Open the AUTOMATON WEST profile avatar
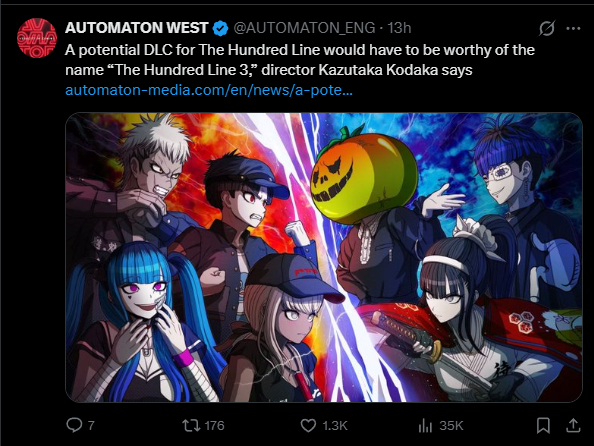Image resolution: width=594 pixels, height=446 pixels. (37, 38)
